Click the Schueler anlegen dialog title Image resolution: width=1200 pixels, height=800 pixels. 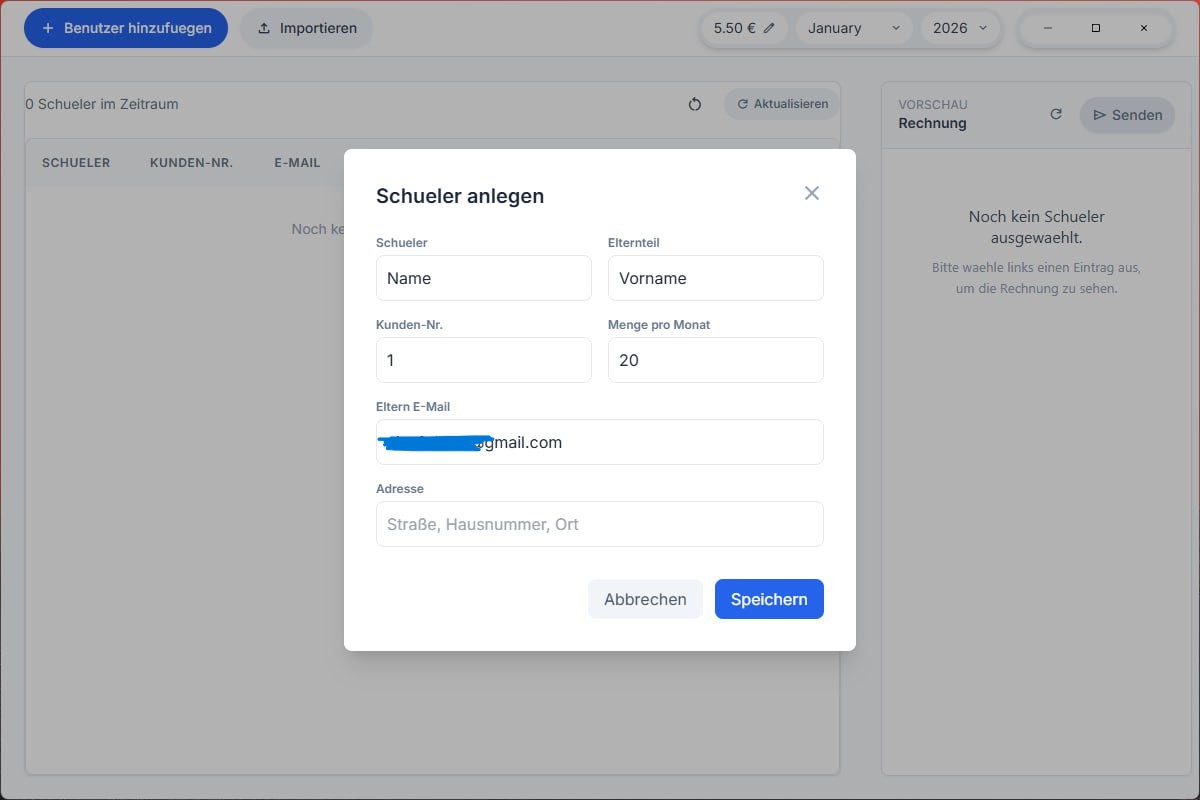[460, 196]
